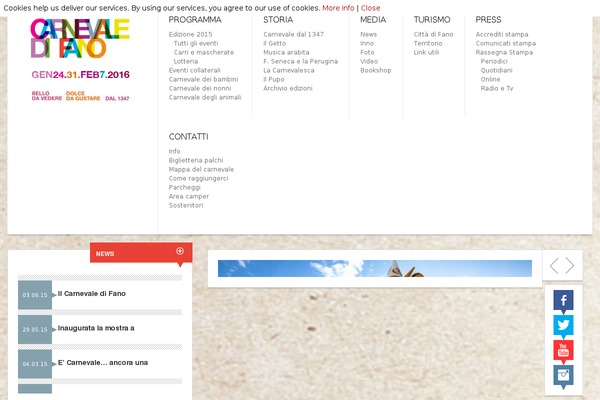Open the PROGRAMMA menu heading
This screenshot has width=600, height=400.
(195, 20)
